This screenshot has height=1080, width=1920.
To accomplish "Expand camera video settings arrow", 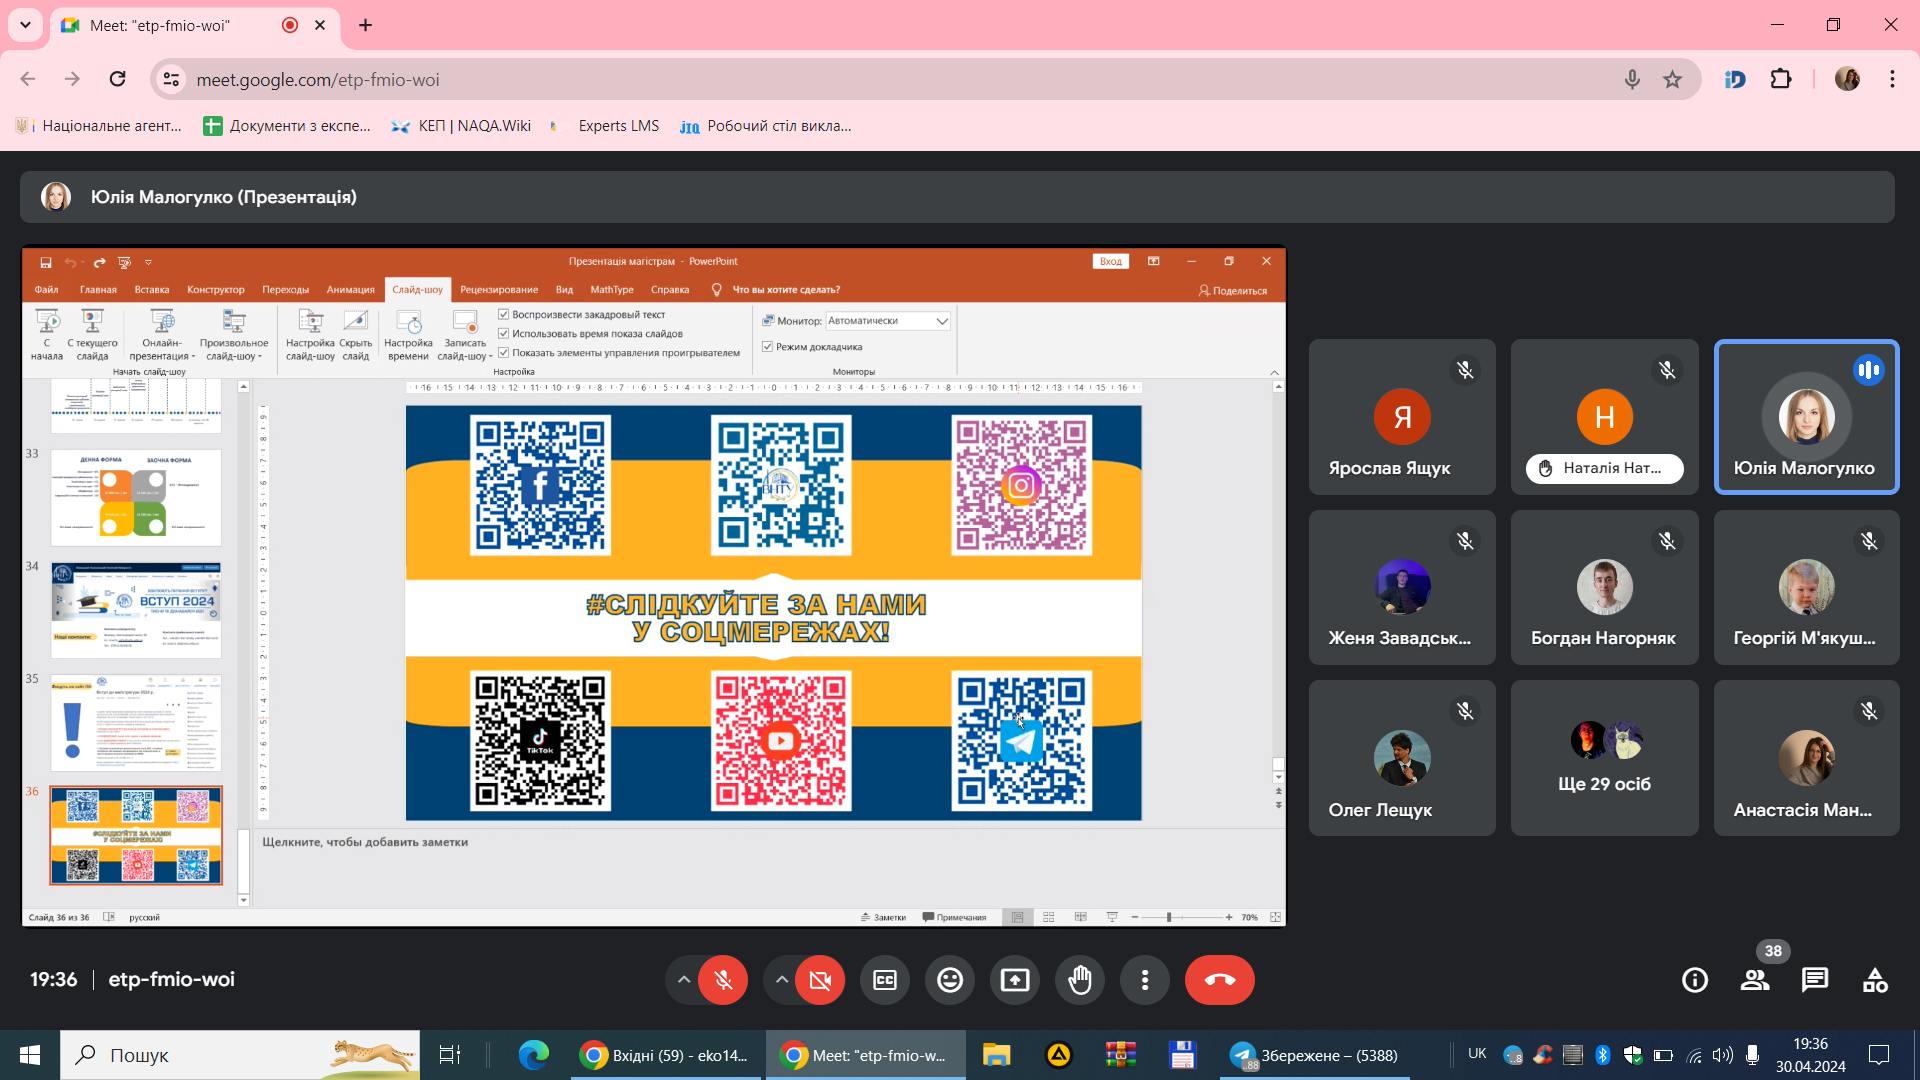I will [x=781, y=980].
